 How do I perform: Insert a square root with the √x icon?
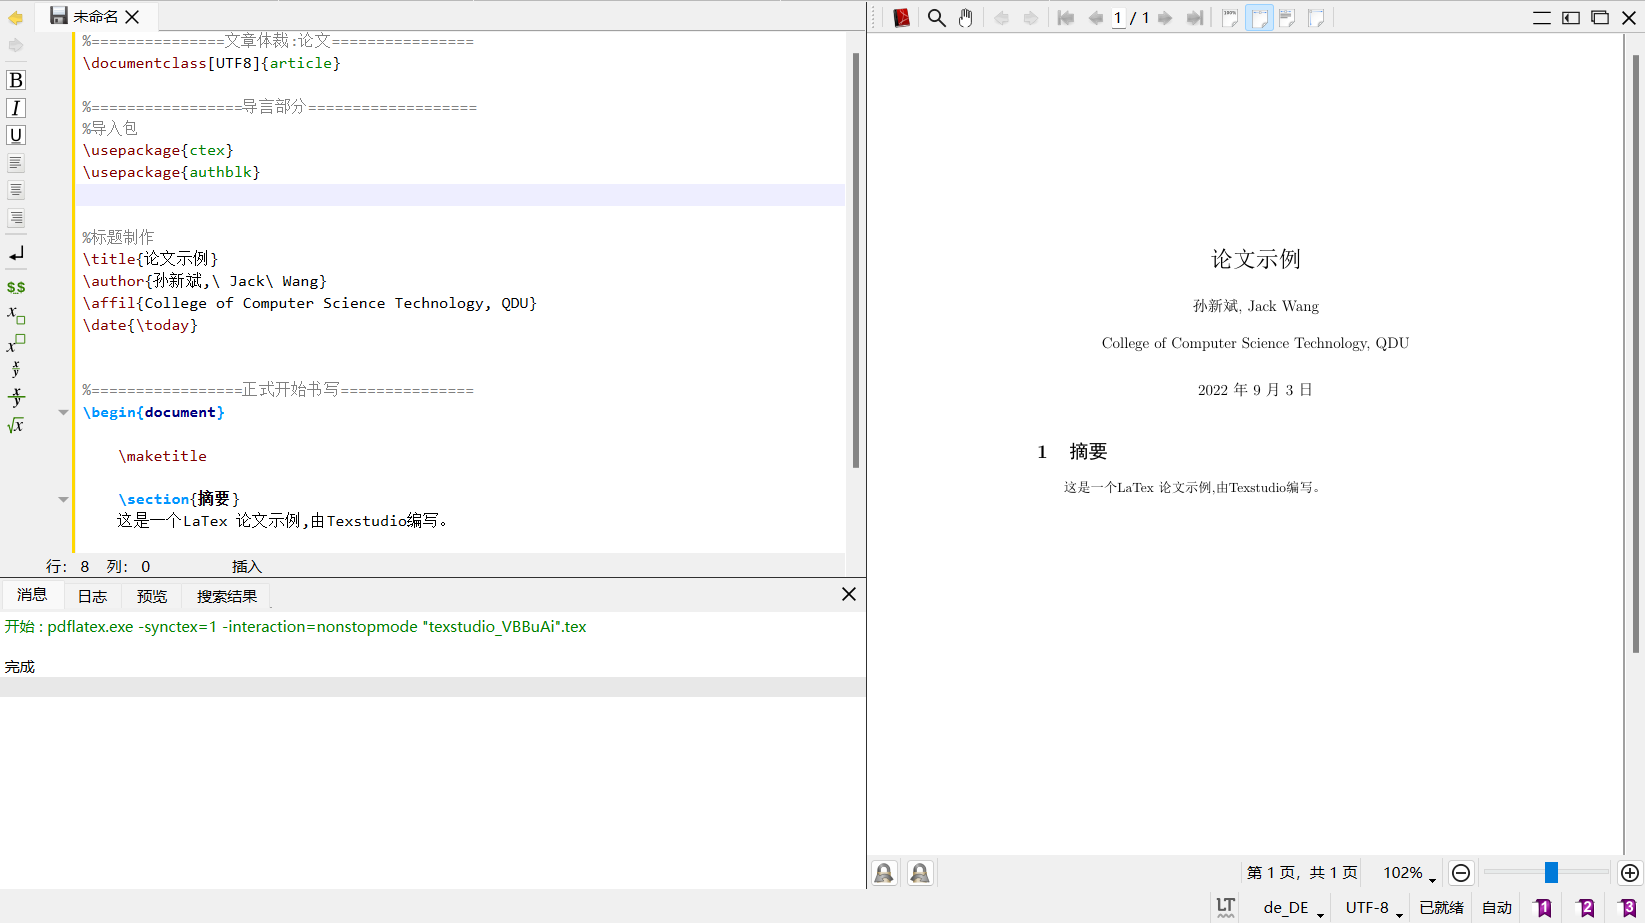(16, 425)
